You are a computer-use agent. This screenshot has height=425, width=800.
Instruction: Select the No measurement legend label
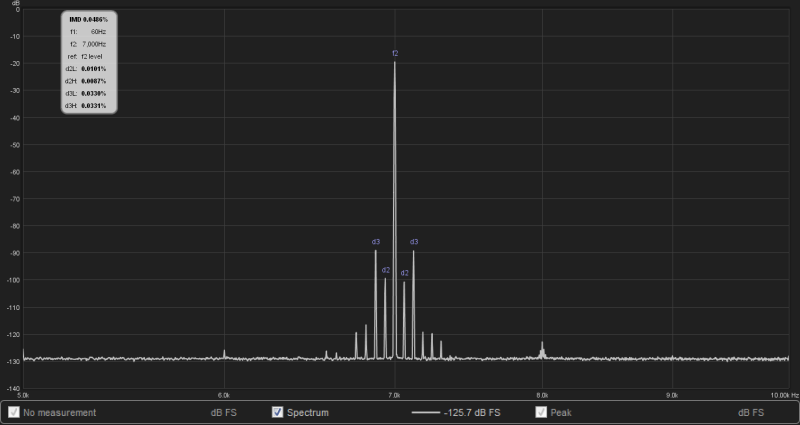(x=59, y=413)
